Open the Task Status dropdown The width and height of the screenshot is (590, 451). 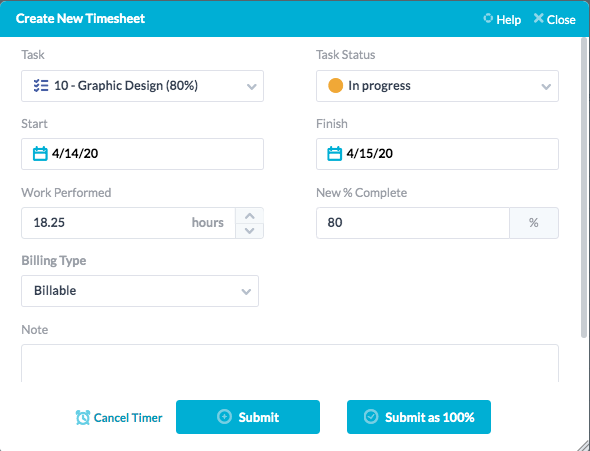click(x=437, y=86)
